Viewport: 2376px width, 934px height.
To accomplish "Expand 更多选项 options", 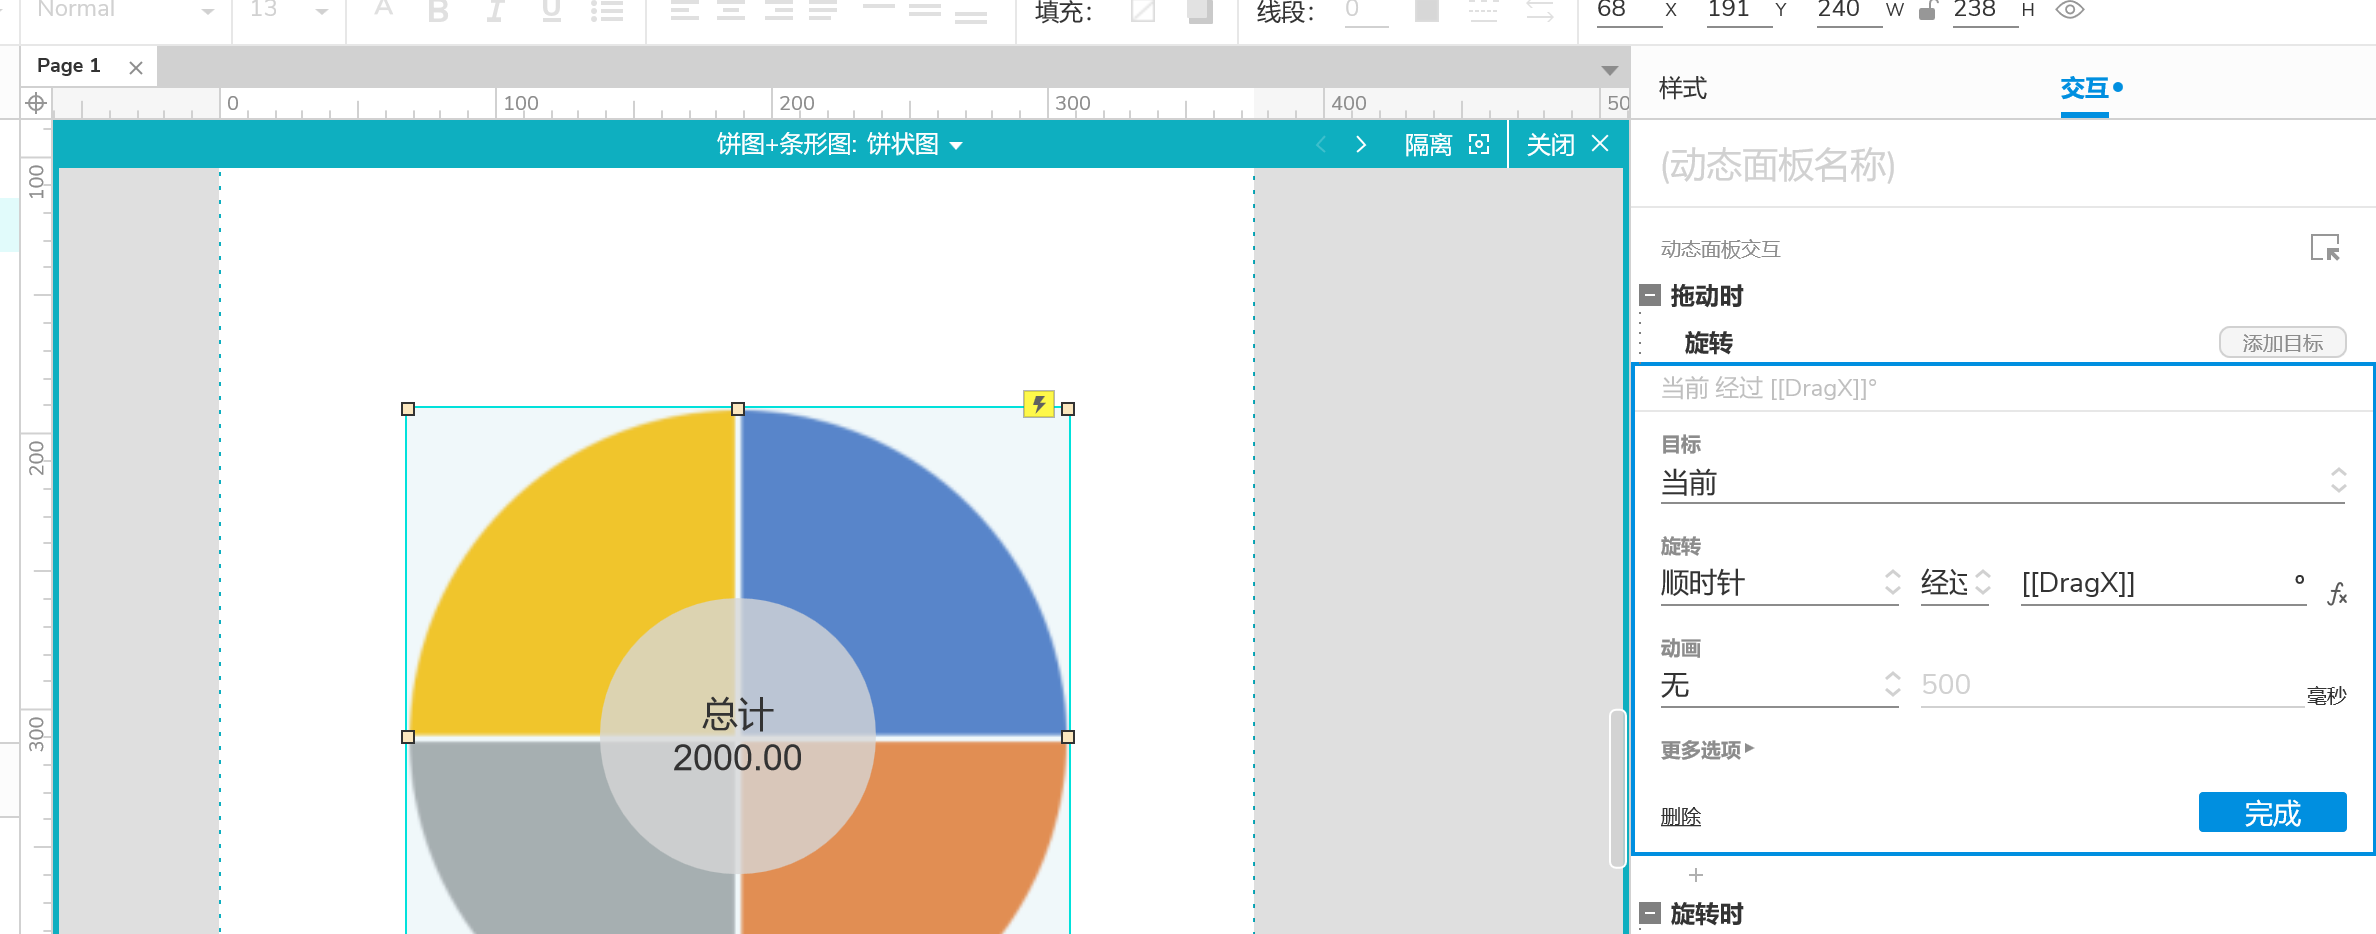I will (1707, 749).
